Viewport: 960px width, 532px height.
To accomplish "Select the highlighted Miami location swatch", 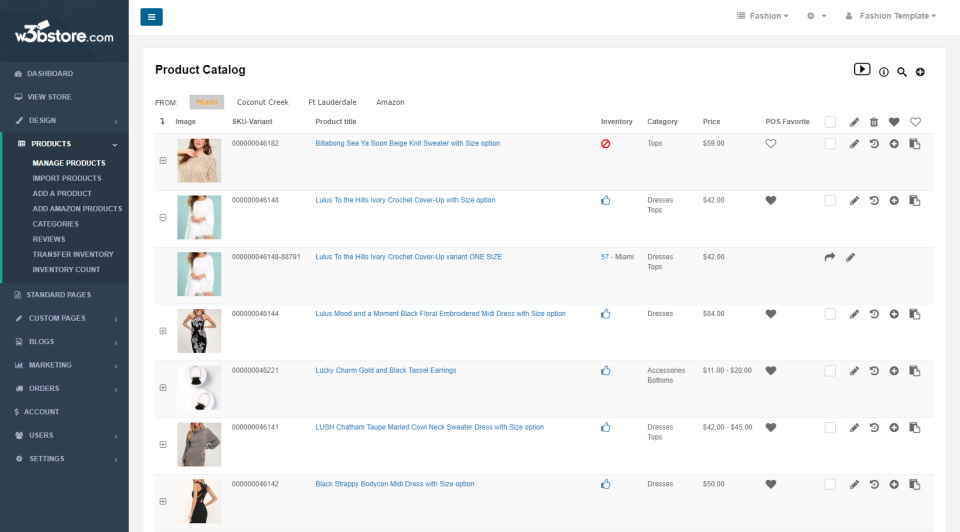I will click(x=207, y=102).
